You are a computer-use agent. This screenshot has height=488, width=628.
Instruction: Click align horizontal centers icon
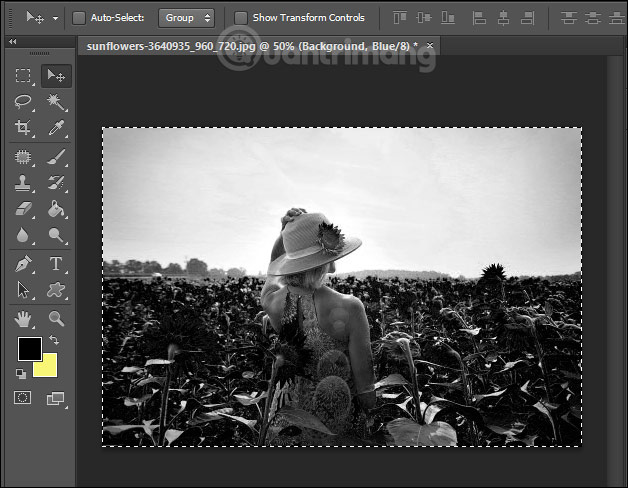(x=503, y=18)
